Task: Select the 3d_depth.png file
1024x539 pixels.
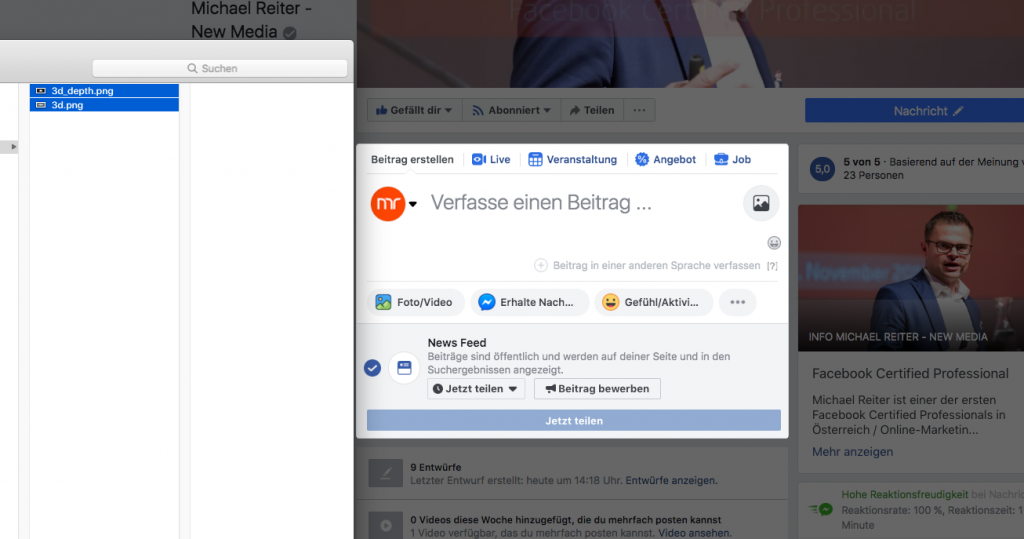Action: pos(104,91)
